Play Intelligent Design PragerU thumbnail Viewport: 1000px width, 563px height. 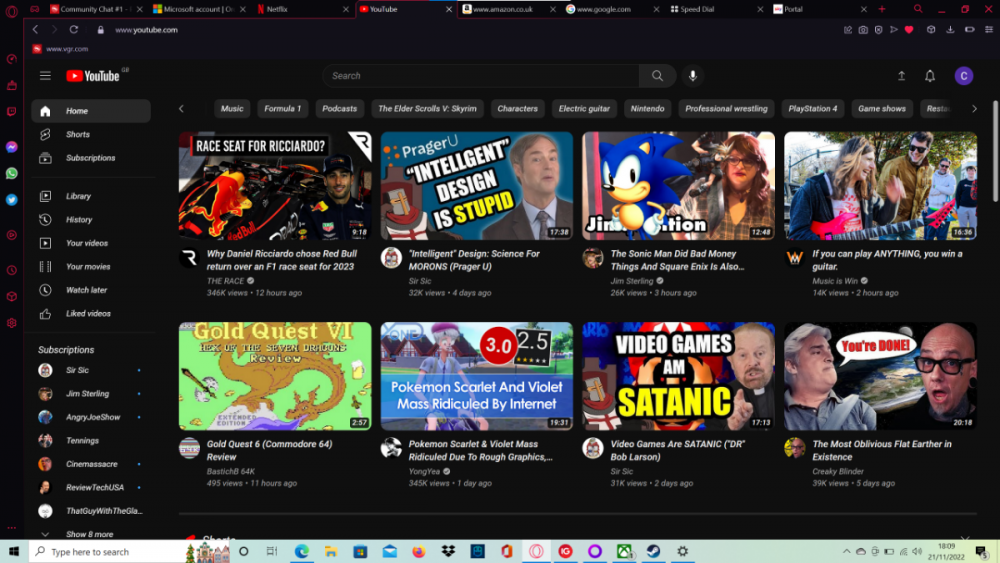(x=476, y=186)
